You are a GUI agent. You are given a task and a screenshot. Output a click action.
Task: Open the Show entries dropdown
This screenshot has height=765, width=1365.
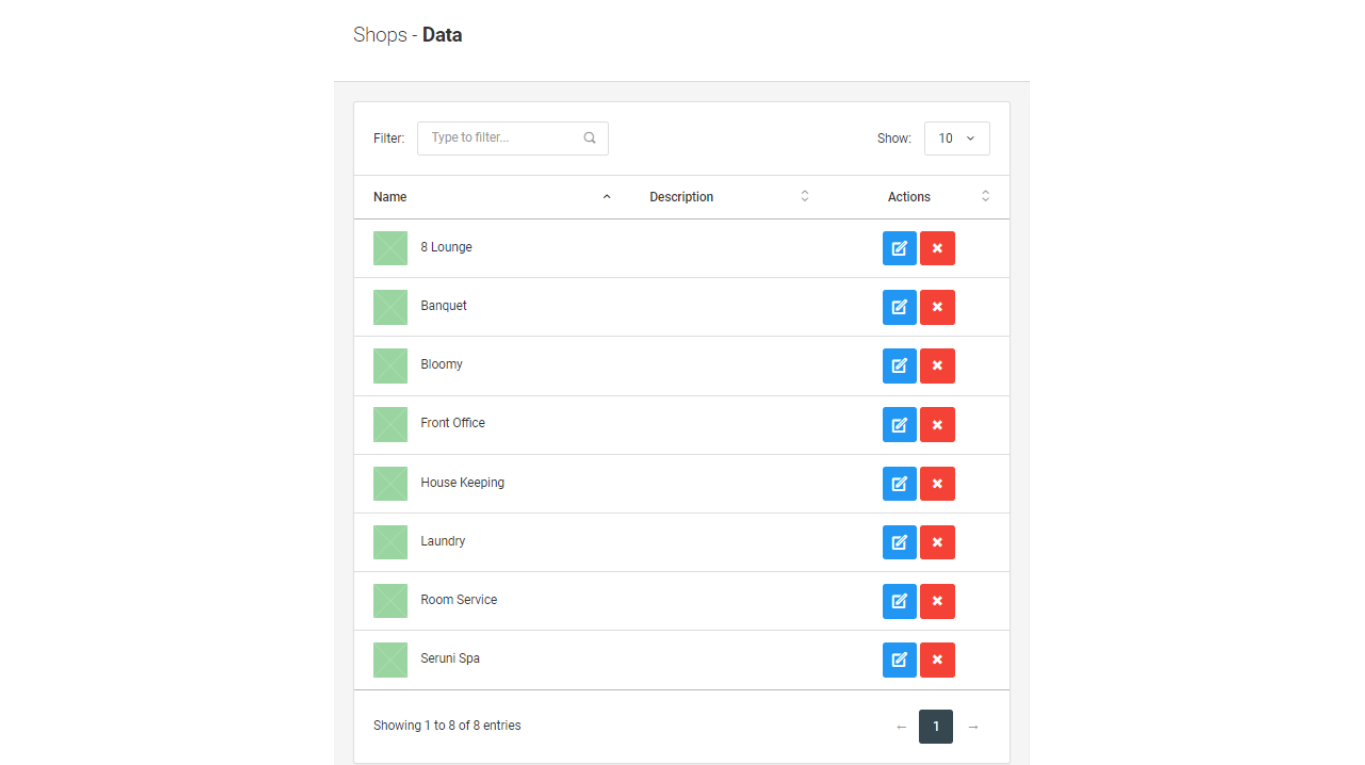[x=957, y=138]
